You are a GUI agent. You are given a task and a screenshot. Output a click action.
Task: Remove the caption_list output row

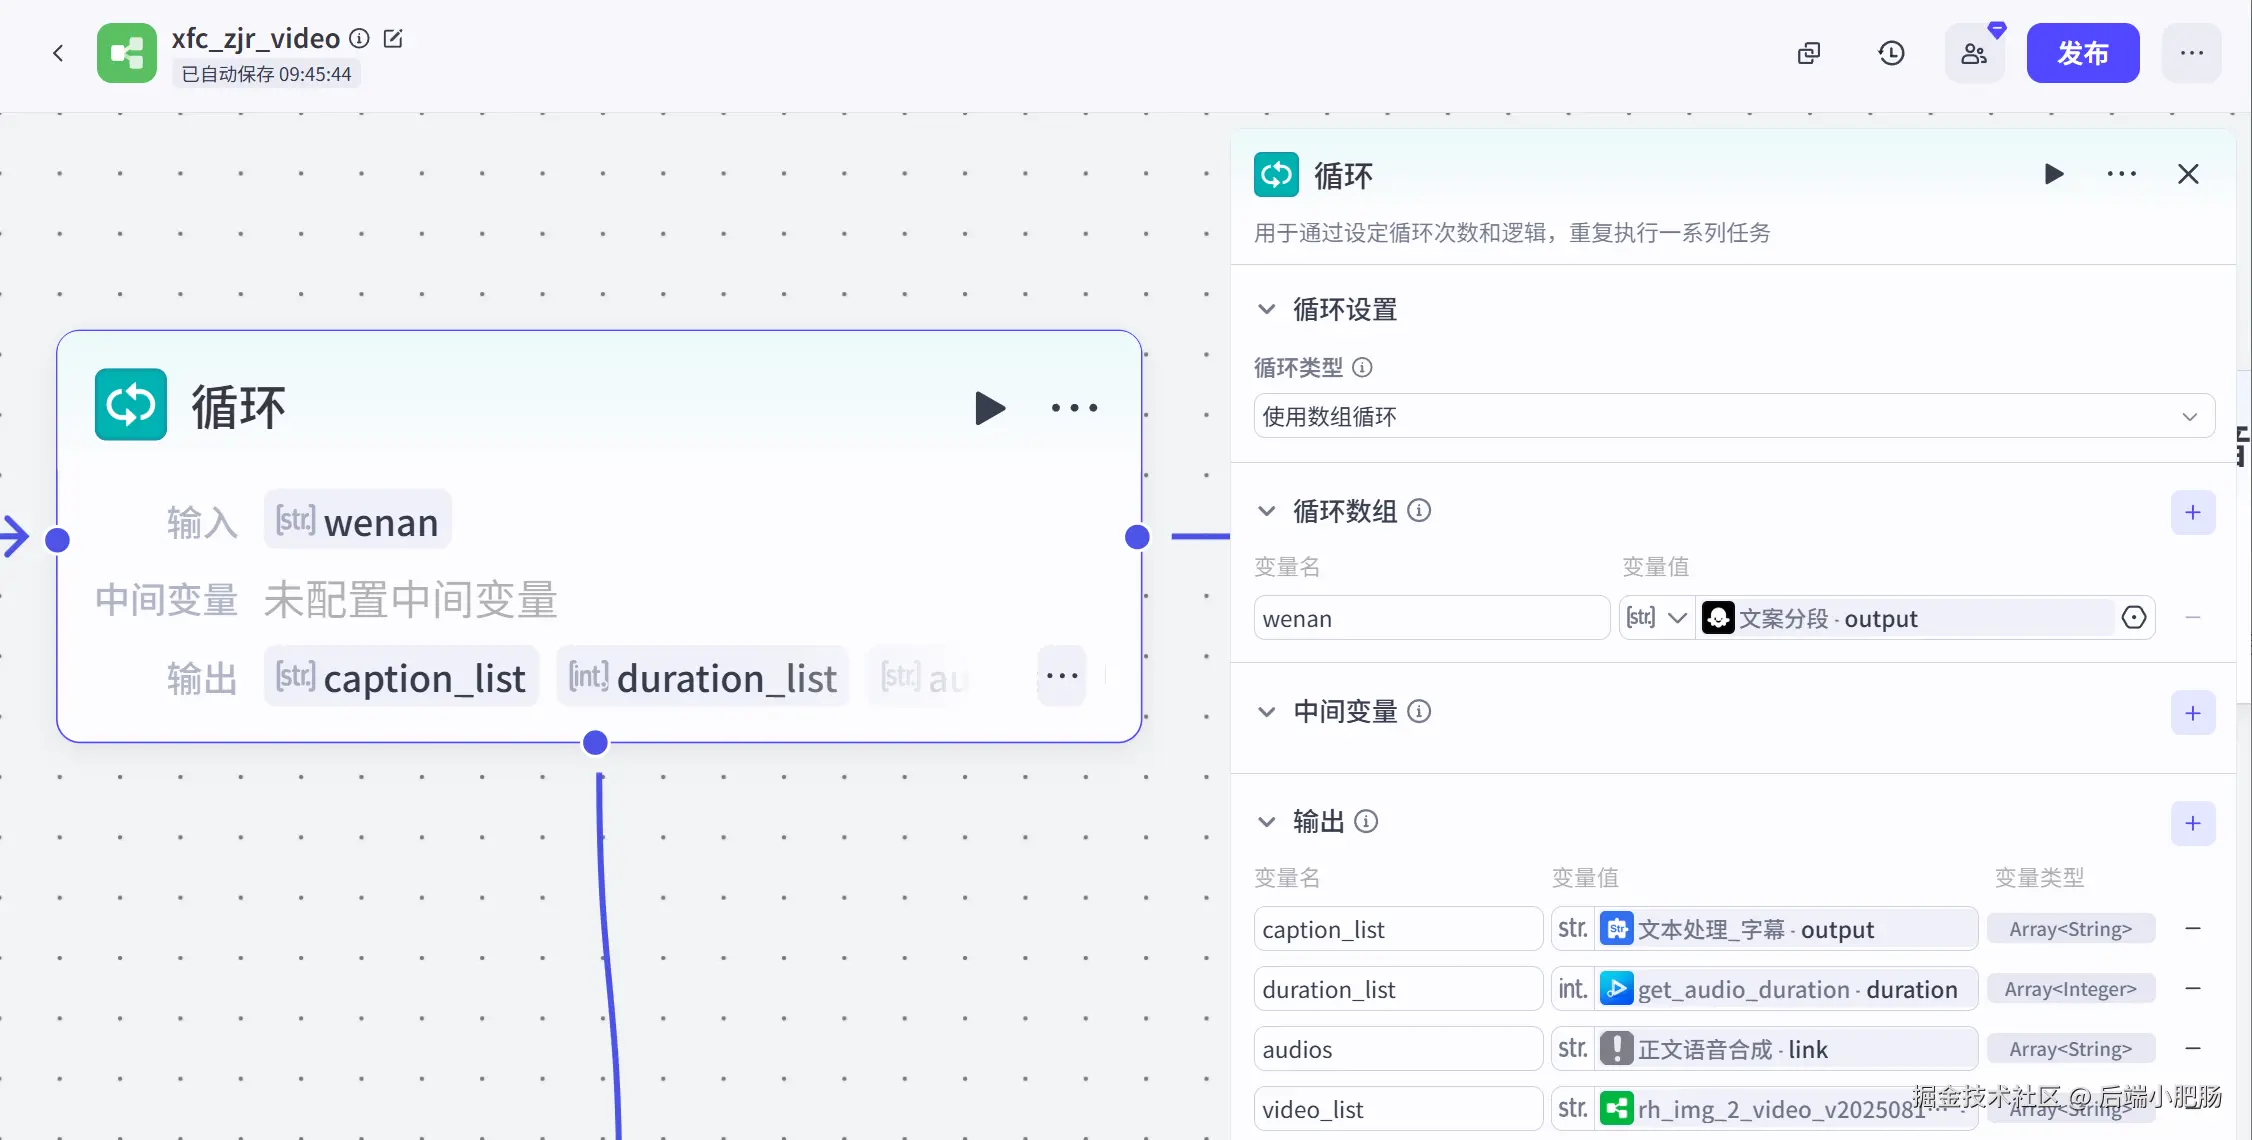[x=2193, y=929]
